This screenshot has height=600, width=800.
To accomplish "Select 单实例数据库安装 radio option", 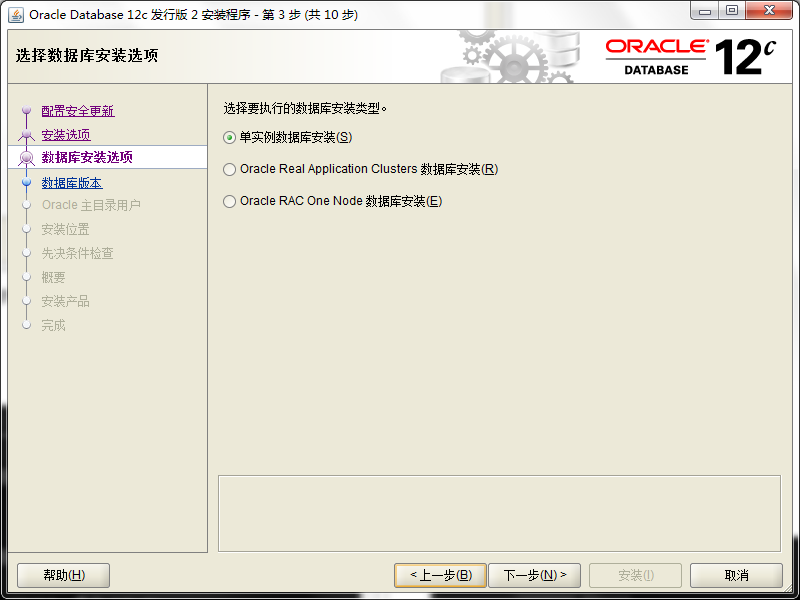I will pos(288,137).
